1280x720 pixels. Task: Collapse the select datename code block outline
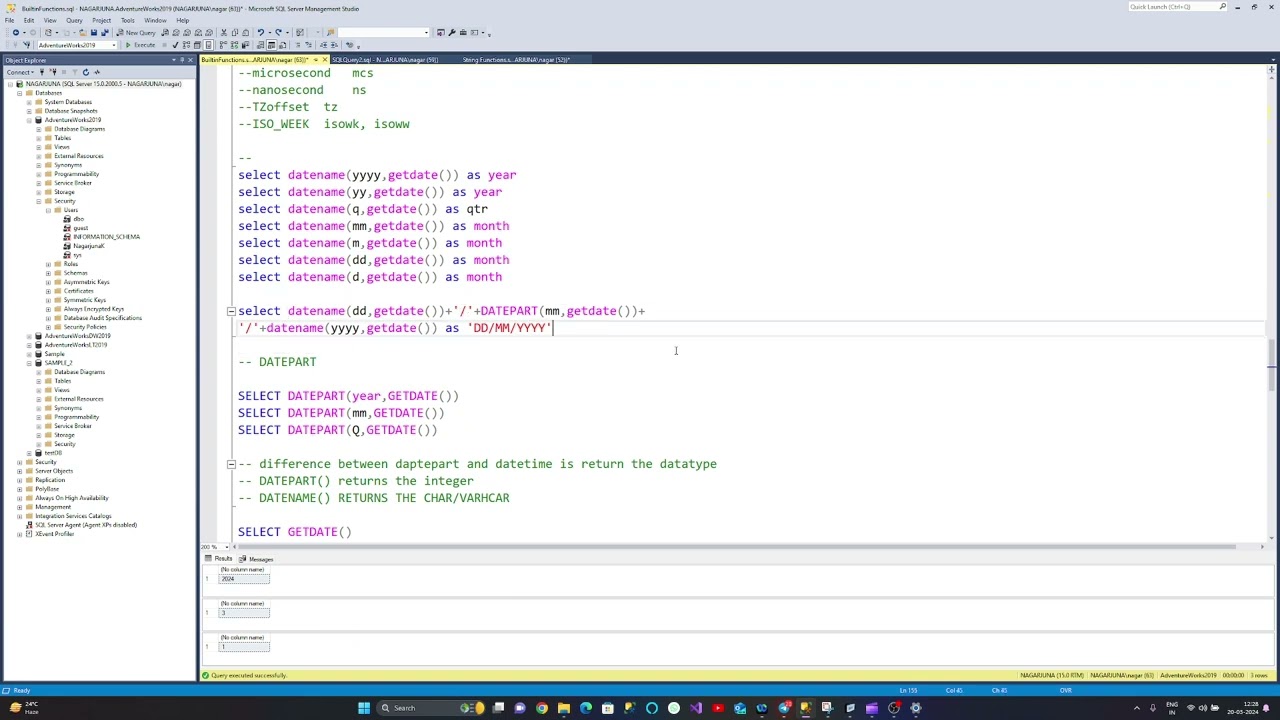coord(231,311)
